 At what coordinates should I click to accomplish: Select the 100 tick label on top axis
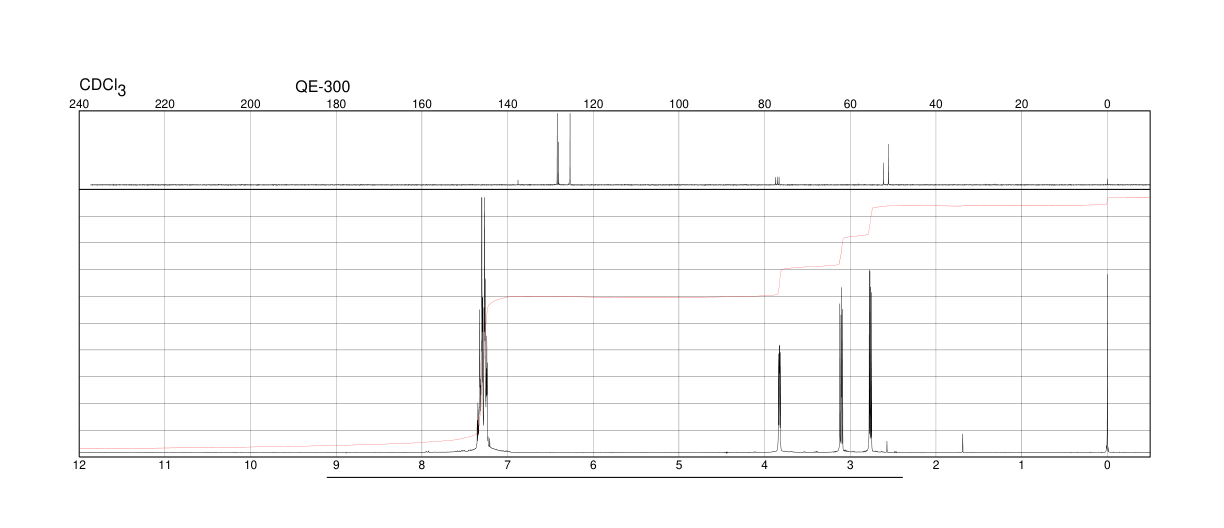click(679, 104)
